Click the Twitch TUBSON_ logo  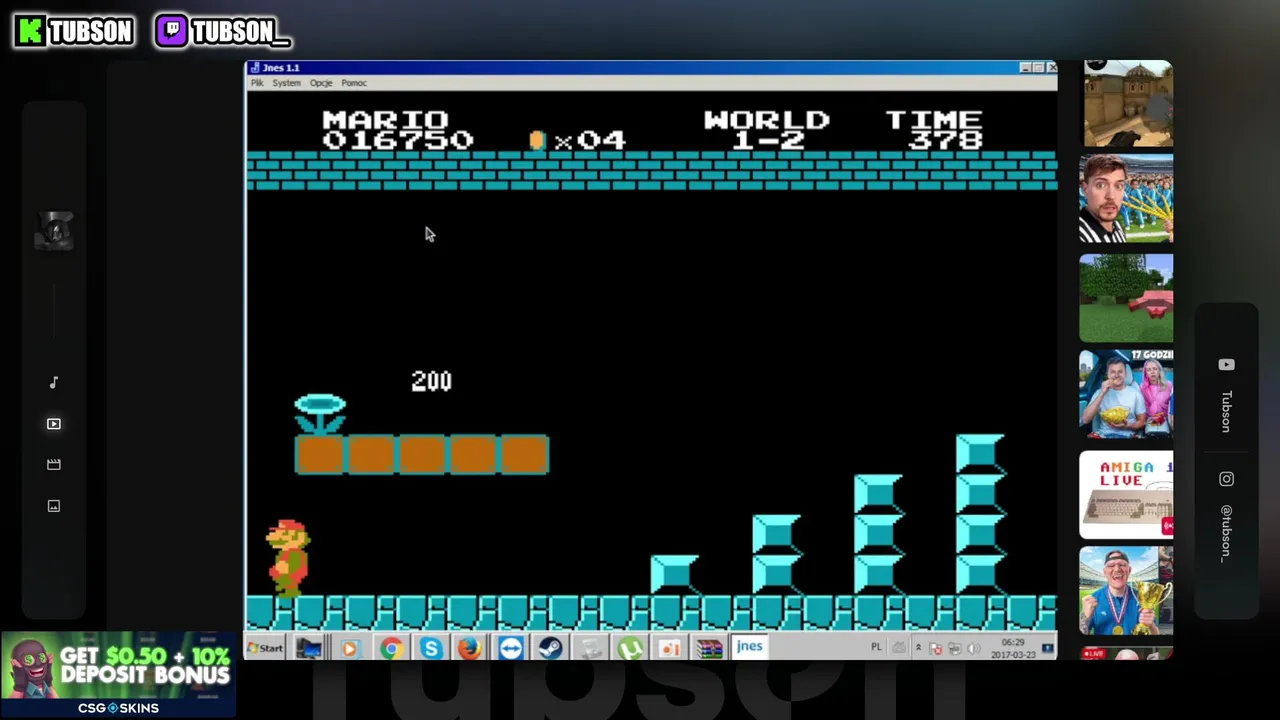[x=222, y=31]
